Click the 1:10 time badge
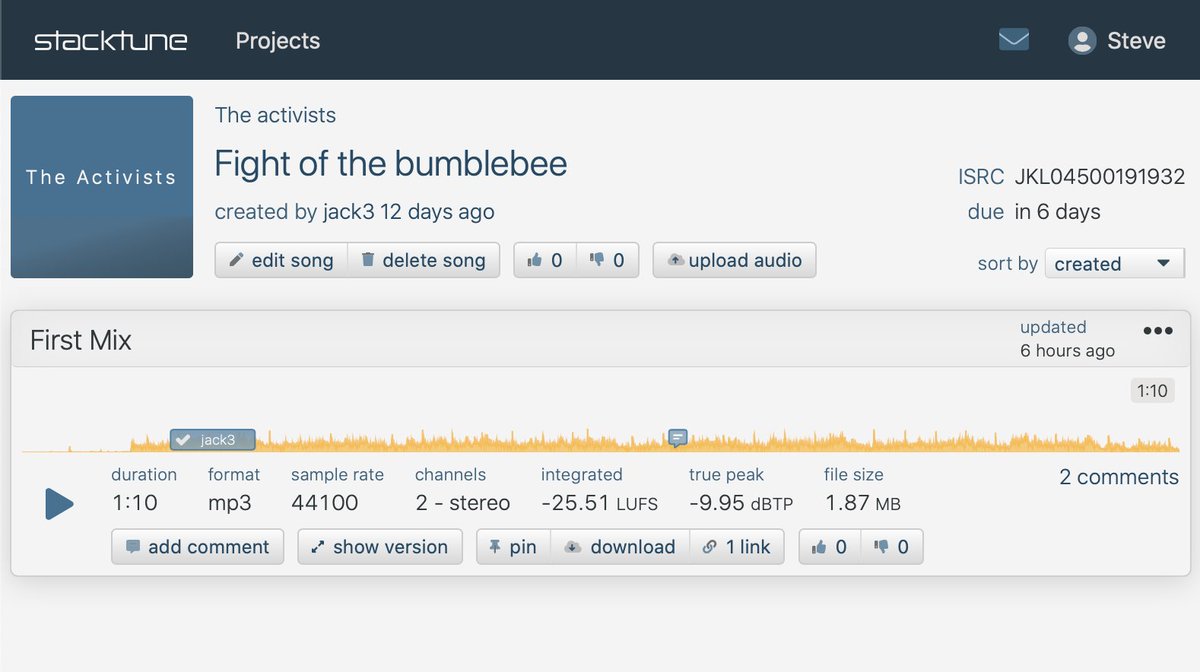Viewport: 1200px width, 672px height. coord(1153,391)
